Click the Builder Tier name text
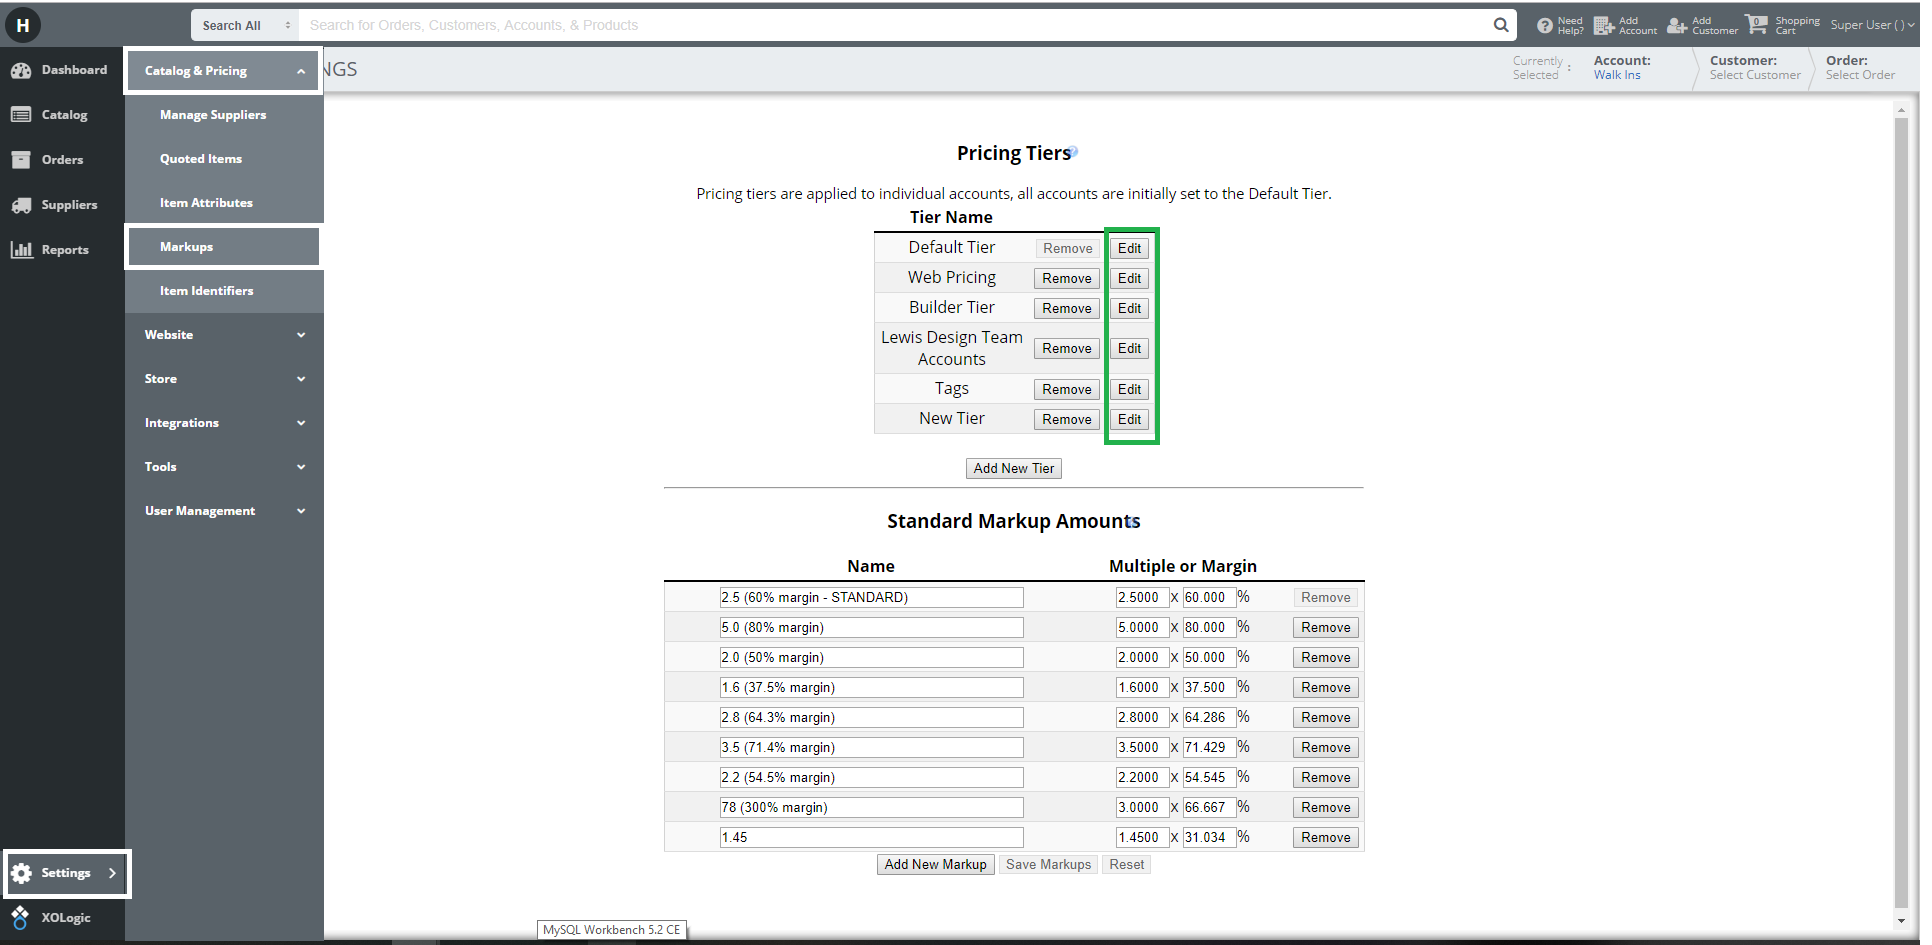Viewport: 1932px width, 945px height. 951,307
